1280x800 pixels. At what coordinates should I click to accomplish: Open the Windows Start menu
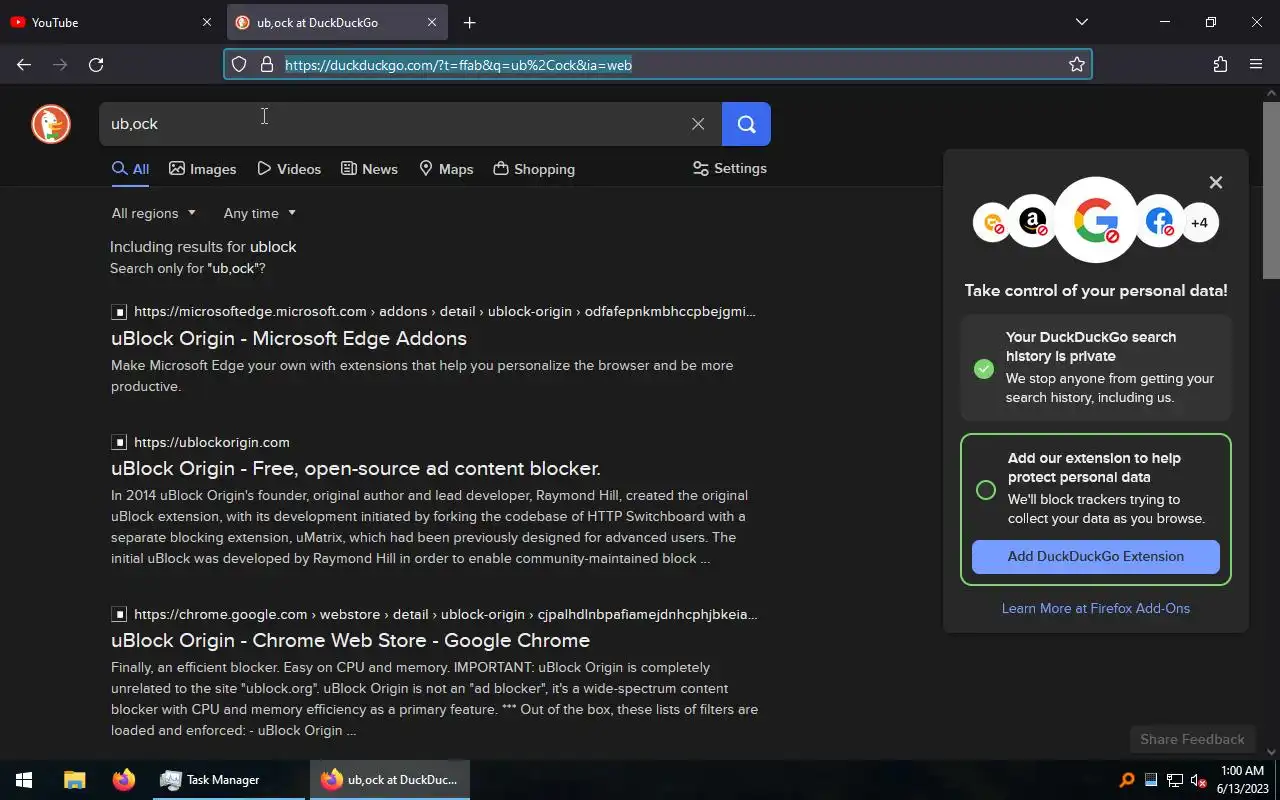(24, 780)
